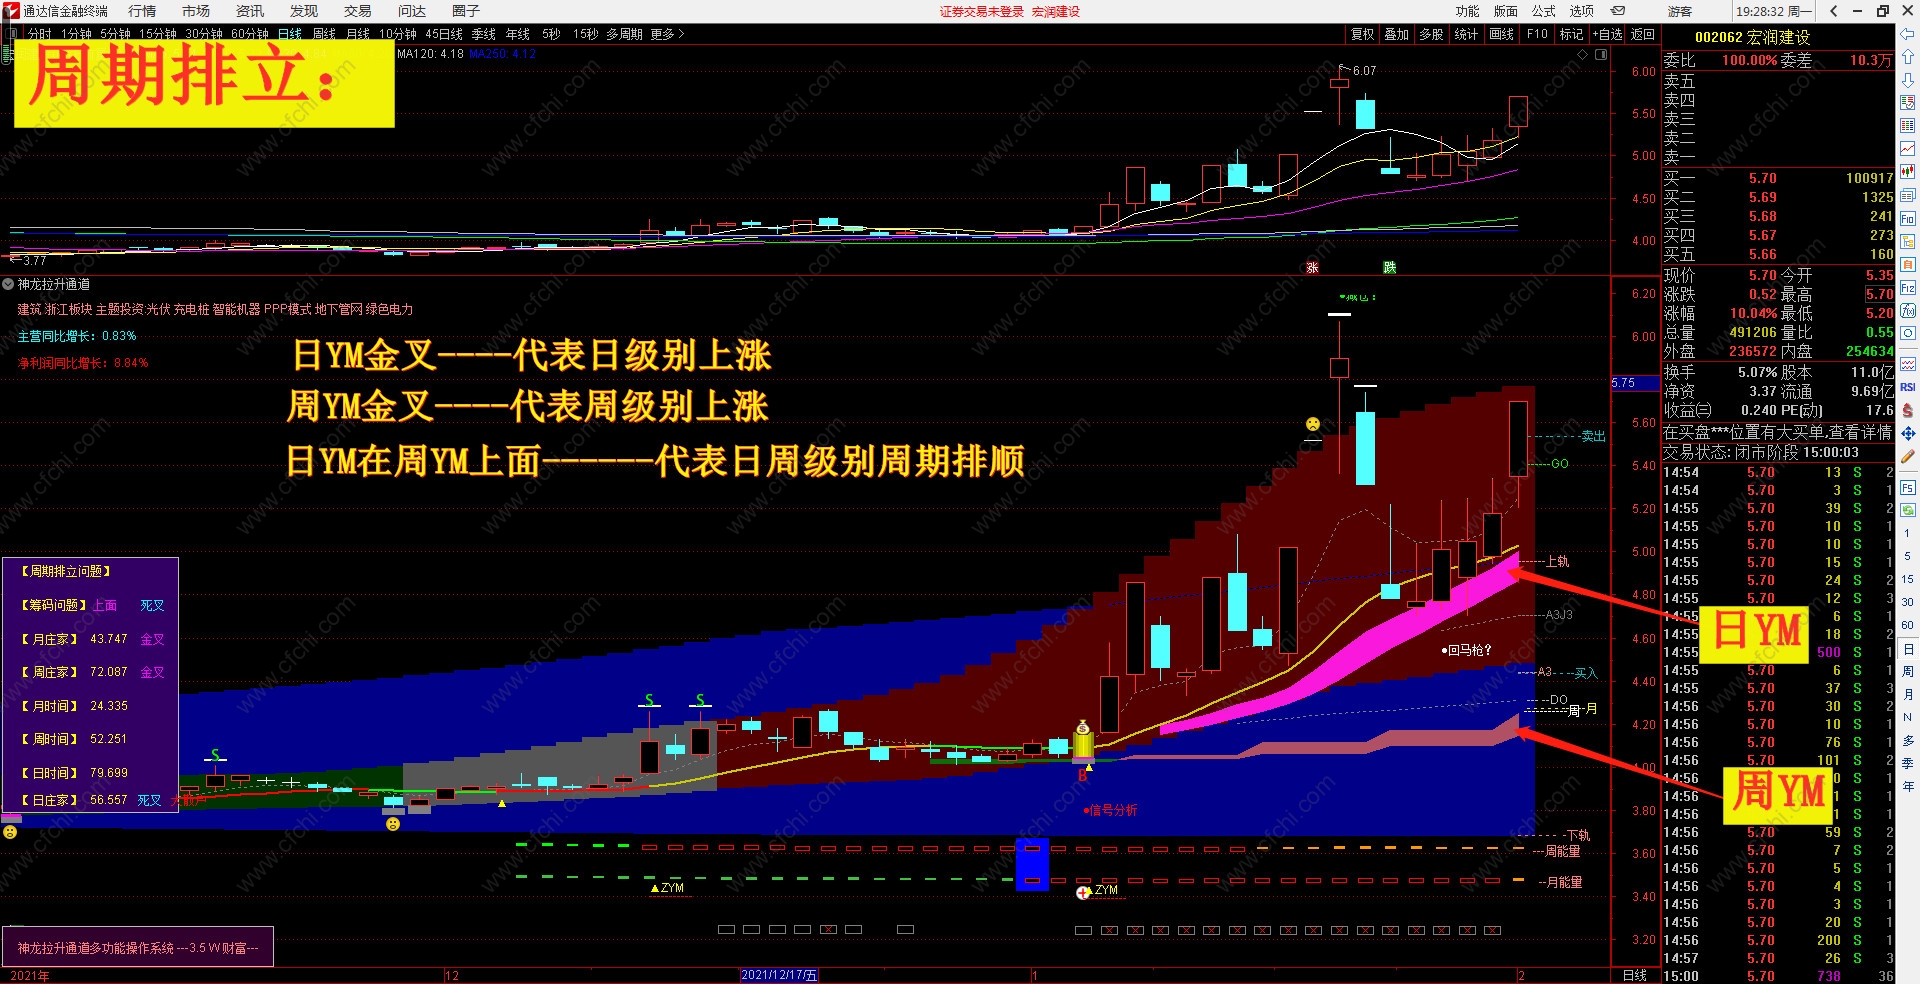Click the back chevron in title bar
This screenshot has width=1920, height=984.
(1833, 11)
